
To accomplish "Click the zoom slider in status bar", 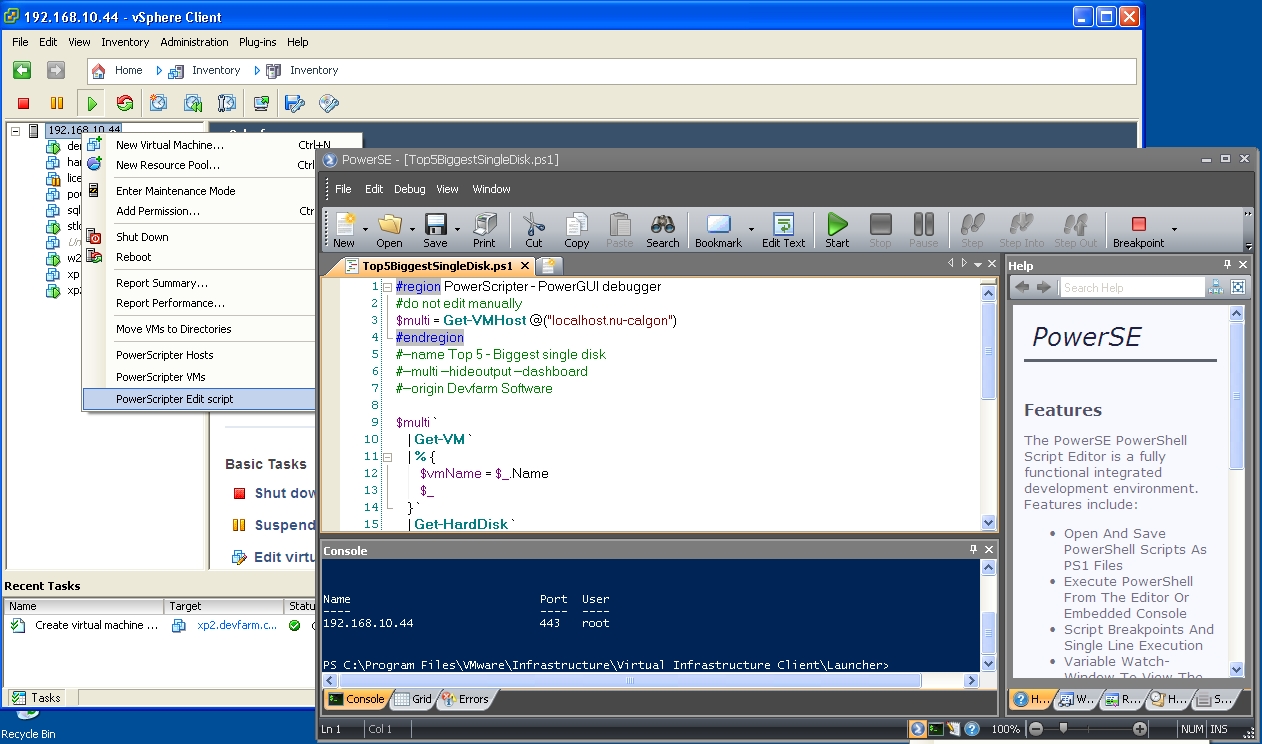I will [1063, 729].
